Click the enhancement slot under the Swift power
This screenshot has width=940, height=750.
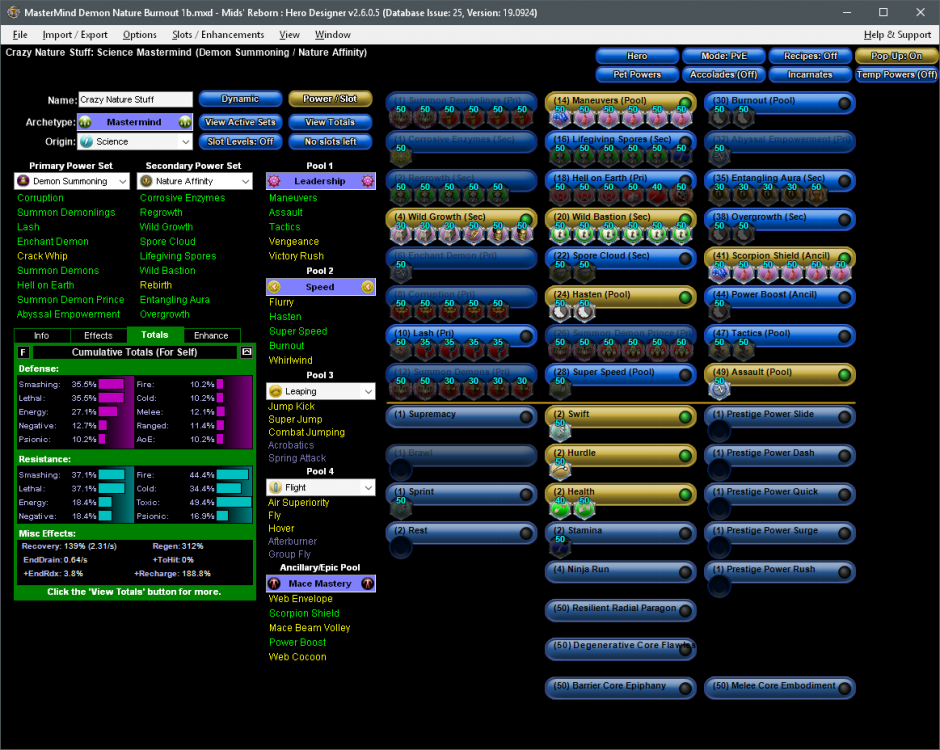point(558,430)
